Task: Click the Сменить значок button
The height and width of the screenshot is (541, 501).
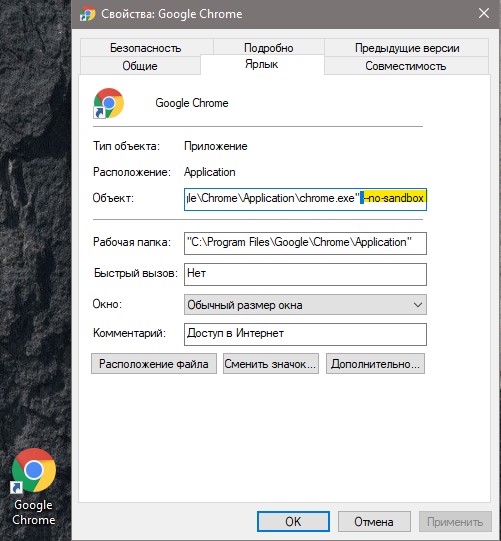Action: point(271,363)
